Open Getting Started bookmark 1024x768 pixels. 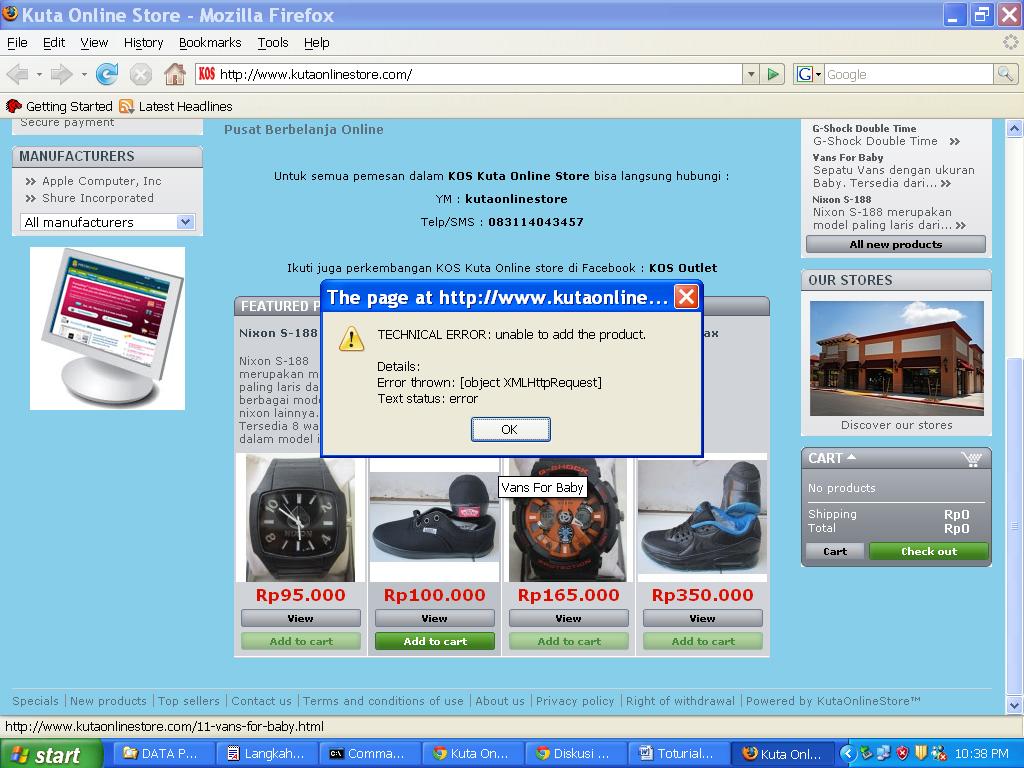59,106
